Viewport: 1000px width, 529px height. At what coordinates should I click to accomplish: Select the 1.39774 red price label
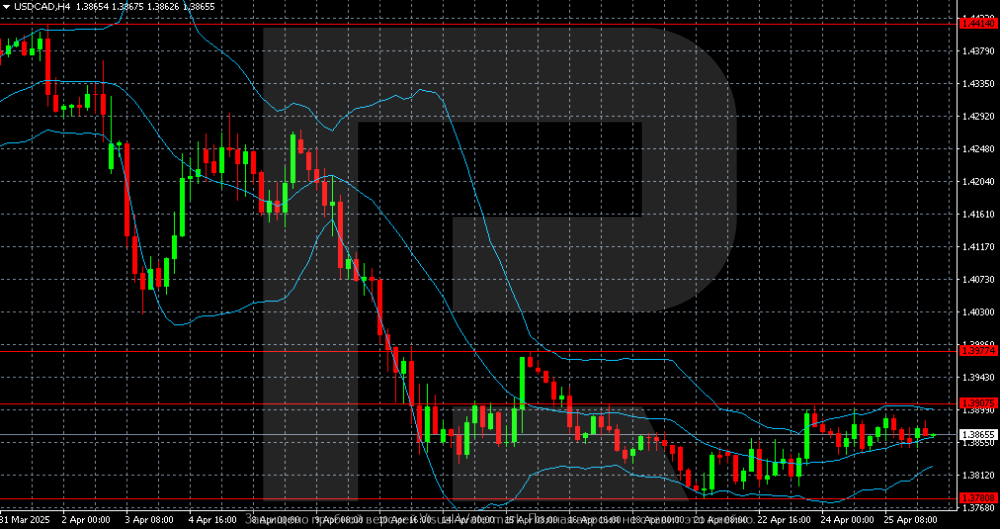[976, 350]
